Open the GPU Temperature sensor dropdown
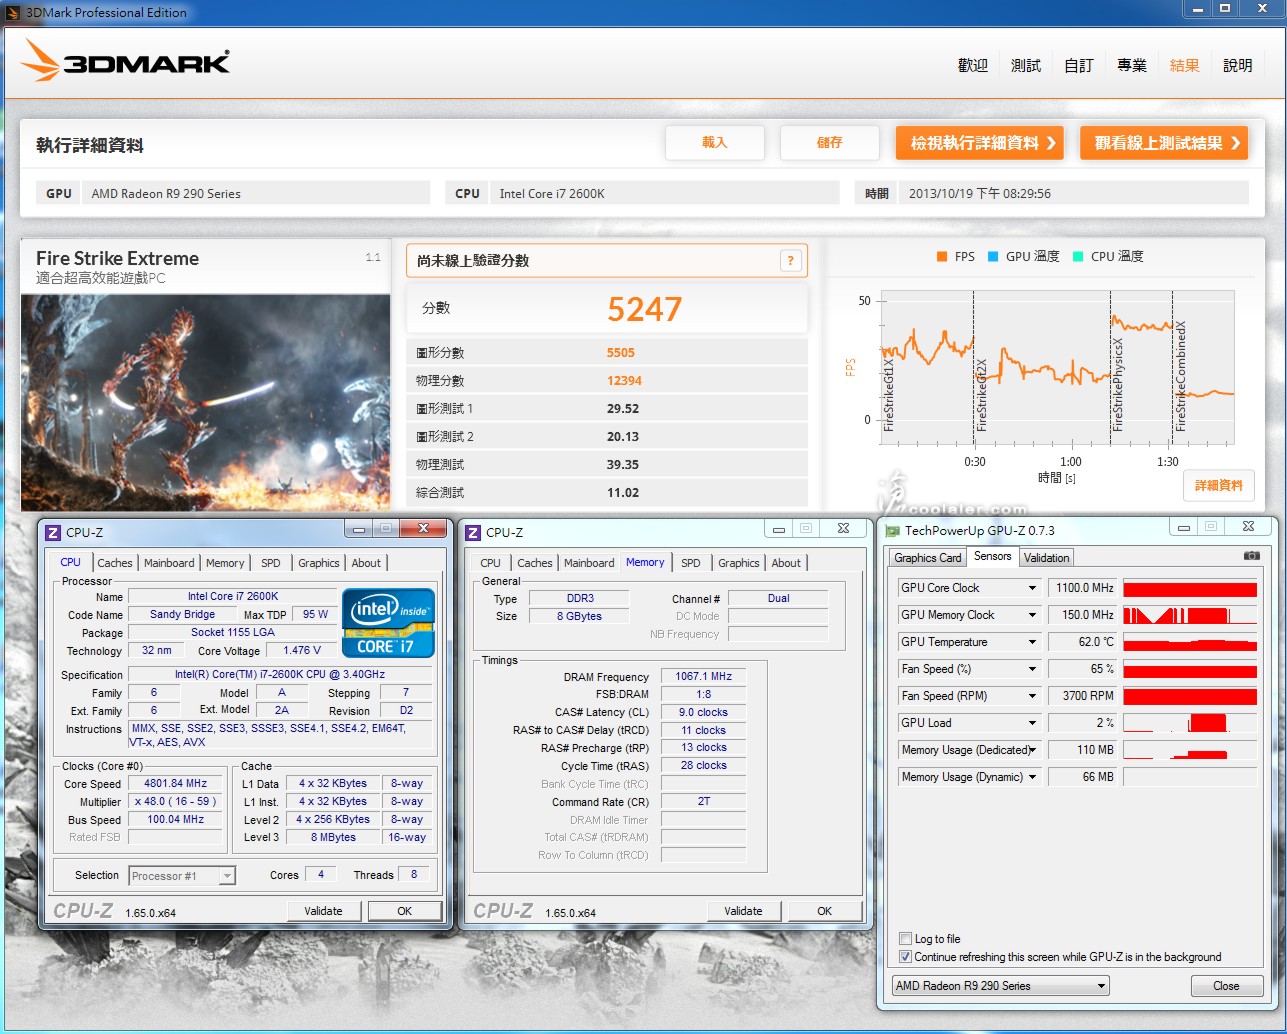The height and width of the screenshot is (1034, 1287). point(1032,642)
